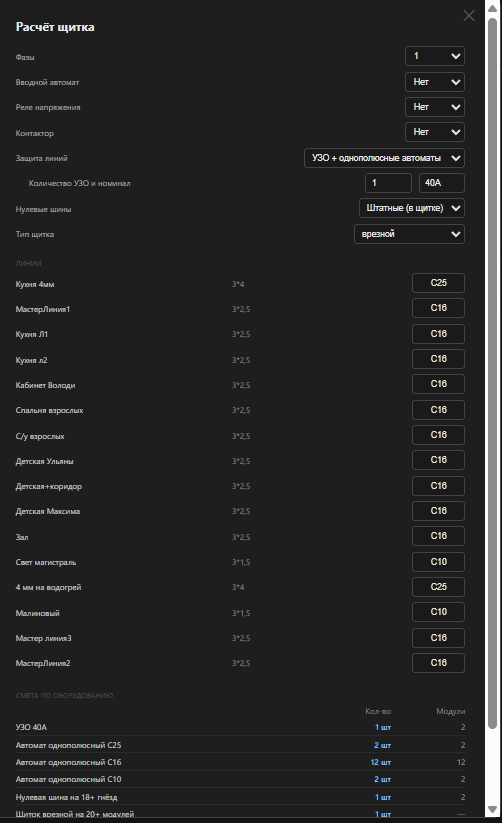The height and width of the screenshot is (823, 502).
Task: Open the Реле напряжения dropdown
Action: 435,107
